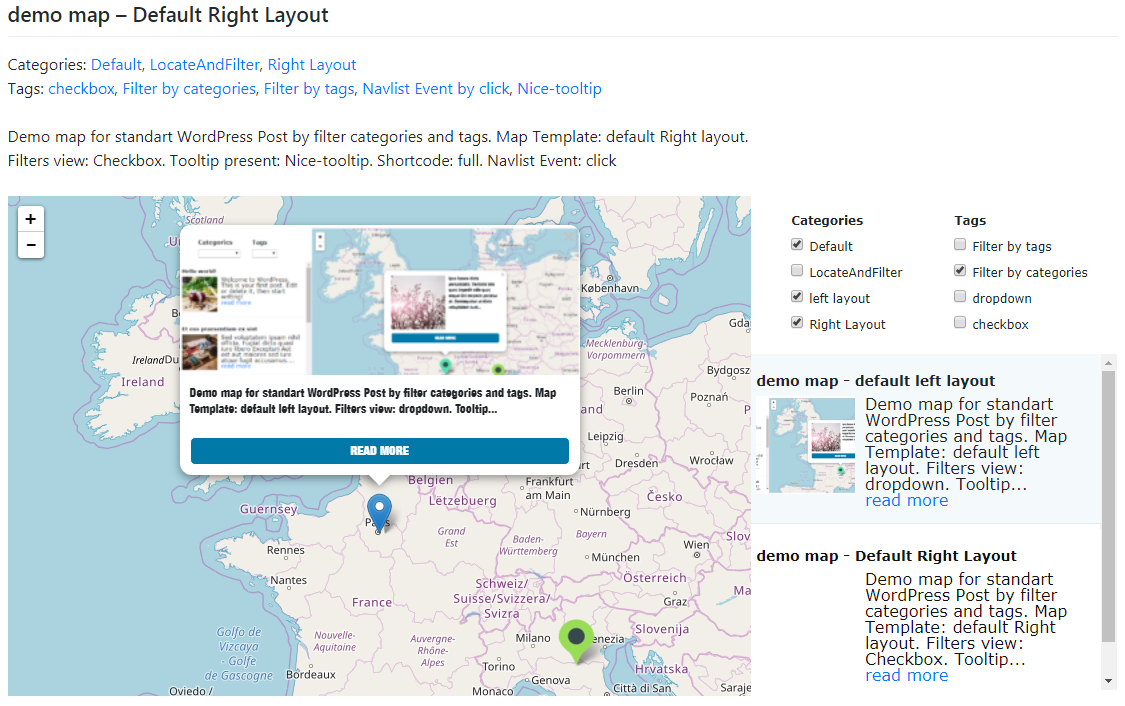
Task: Open the LocateAndFilter category link
Action: pyautogui.click(x=204, y=65)
